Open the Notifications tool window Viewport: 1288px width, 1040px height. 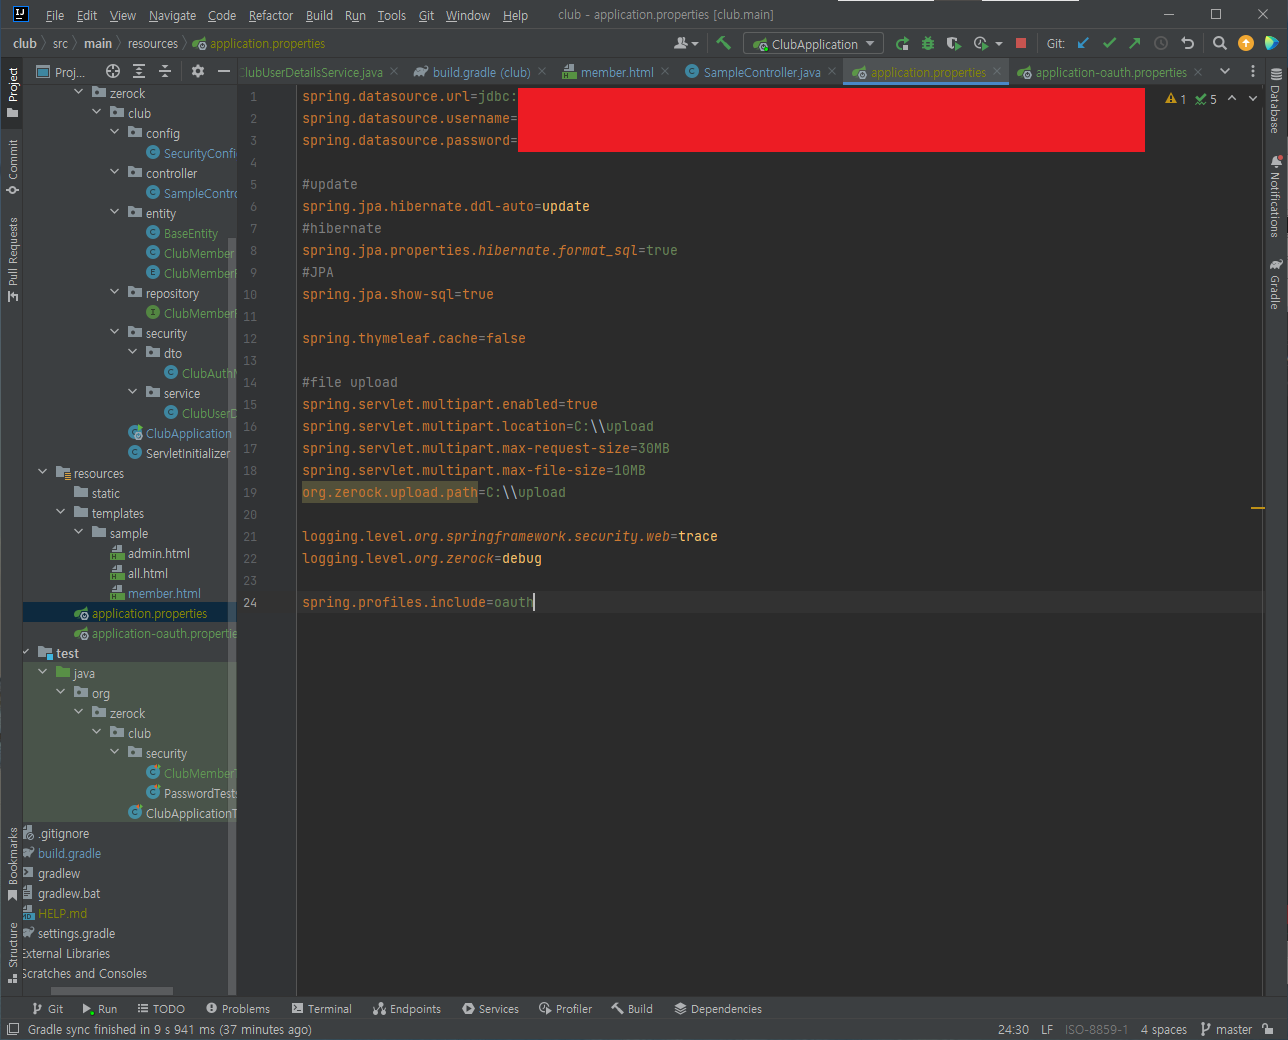[1275, 196]
